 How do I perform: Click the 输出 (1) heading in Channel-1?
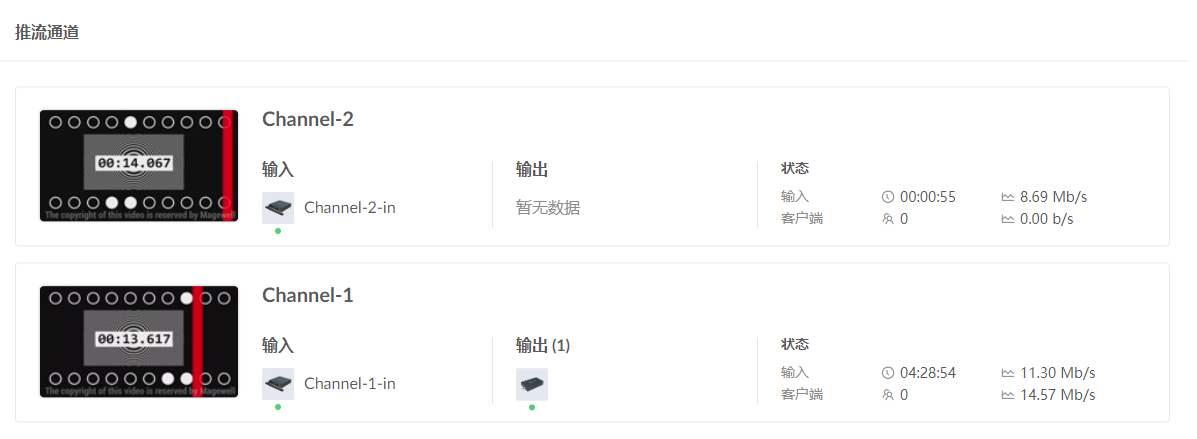click(543, 346)
